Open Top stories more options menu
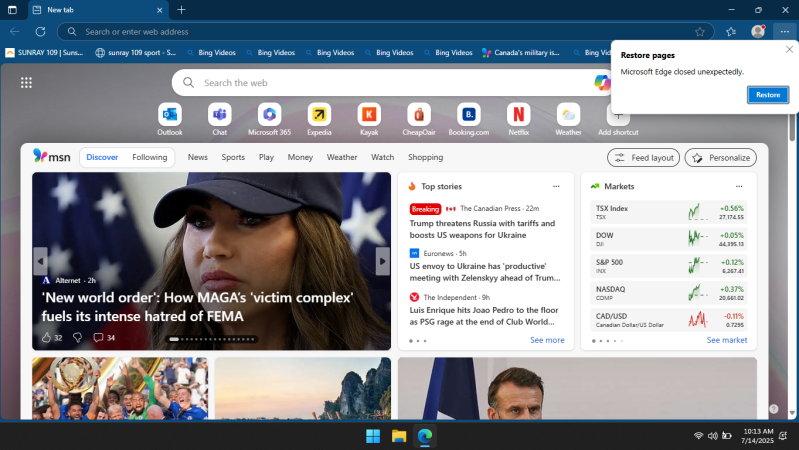Viewport: 799px width, 450px height. tap(556, 186)
